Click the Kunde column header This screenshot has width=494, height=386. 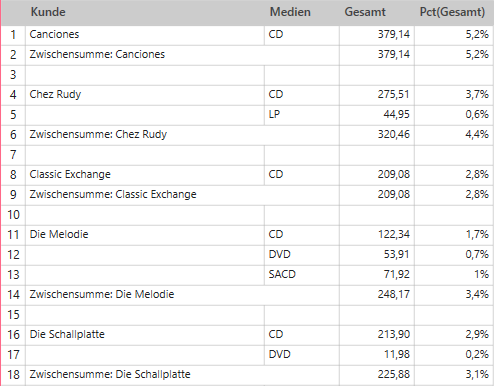[x=145, y=12]
